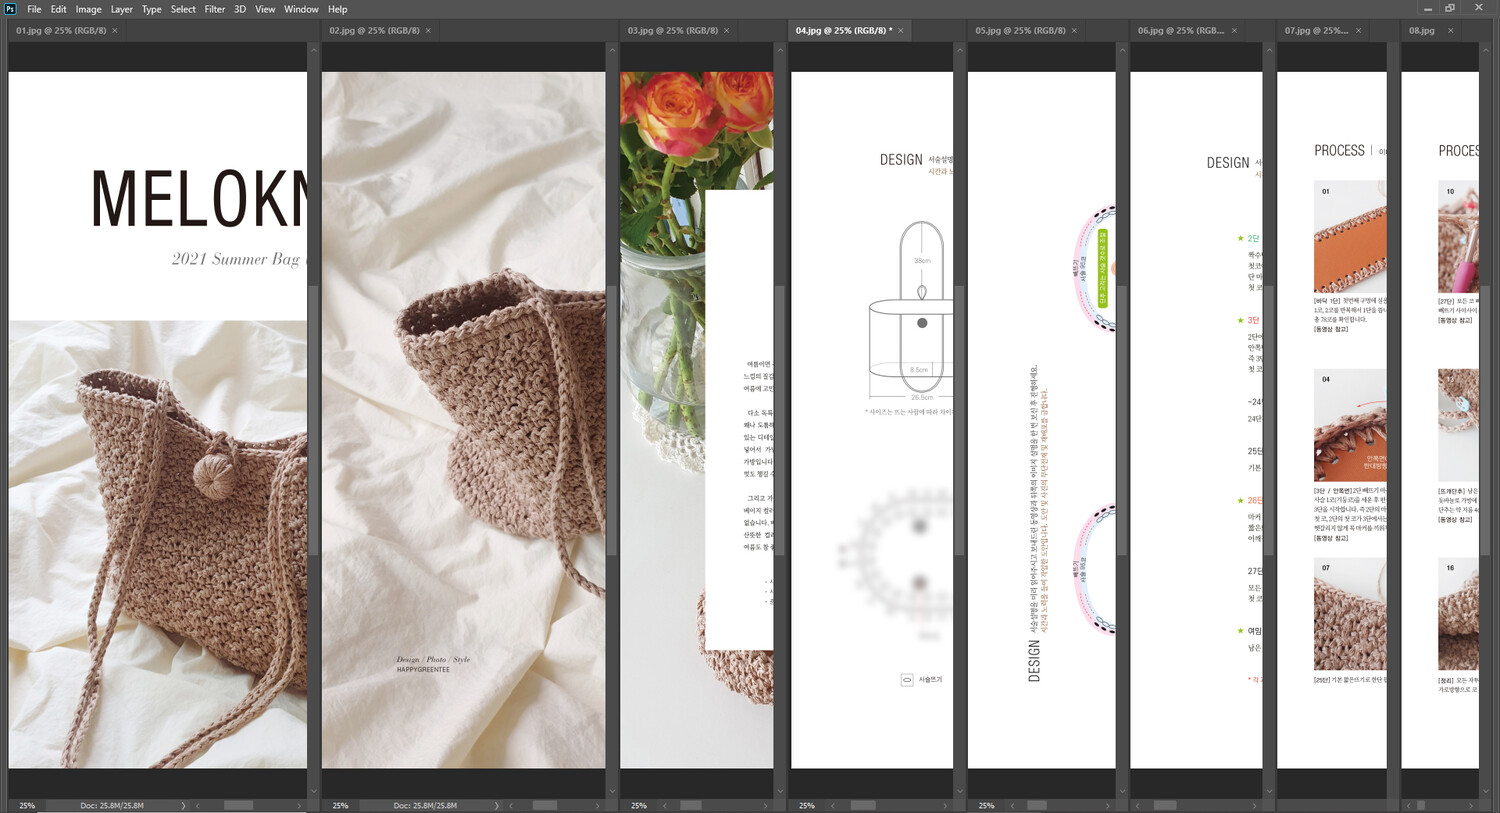This screenshot has height=813, width=1500.
Task: Click horizontal scrollbar thumb in 01.jpg window
Action: (238, 805)
